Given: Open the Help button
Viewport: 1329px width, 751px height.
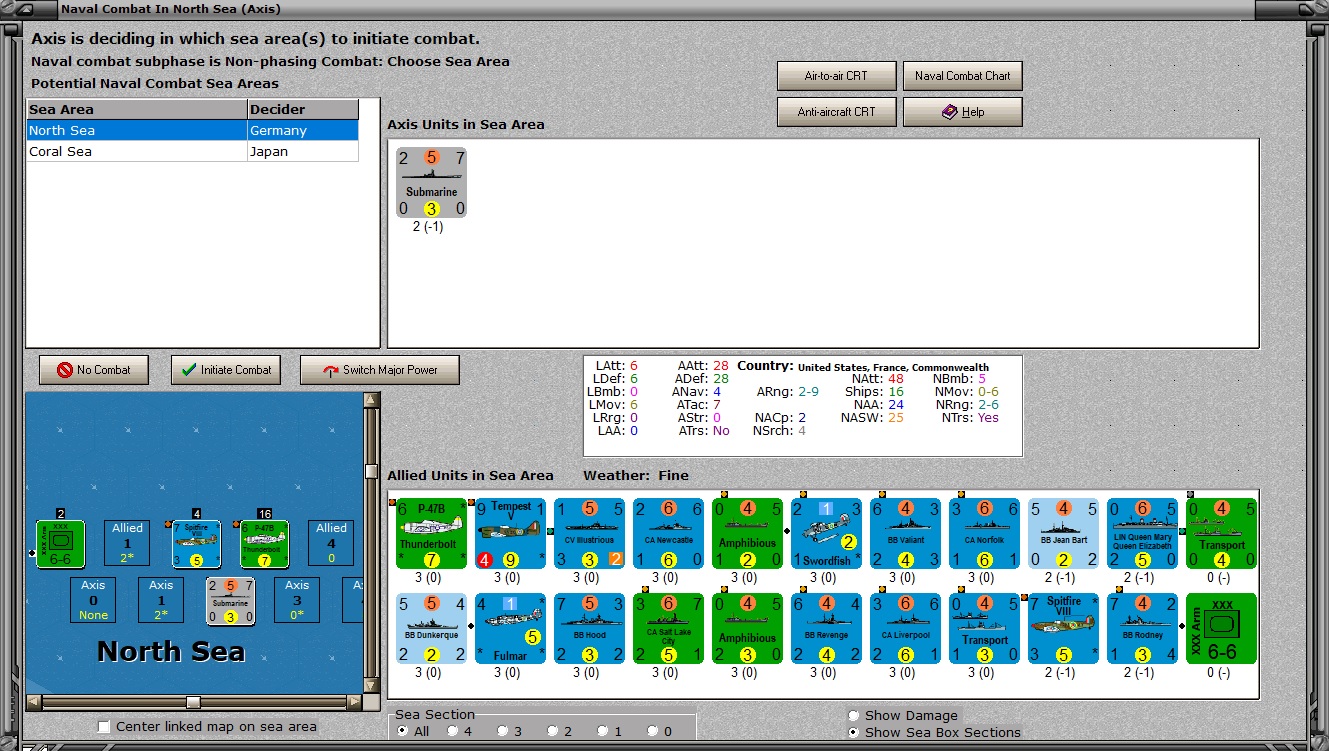Looking at the screenshot, I should coord(962,112).
